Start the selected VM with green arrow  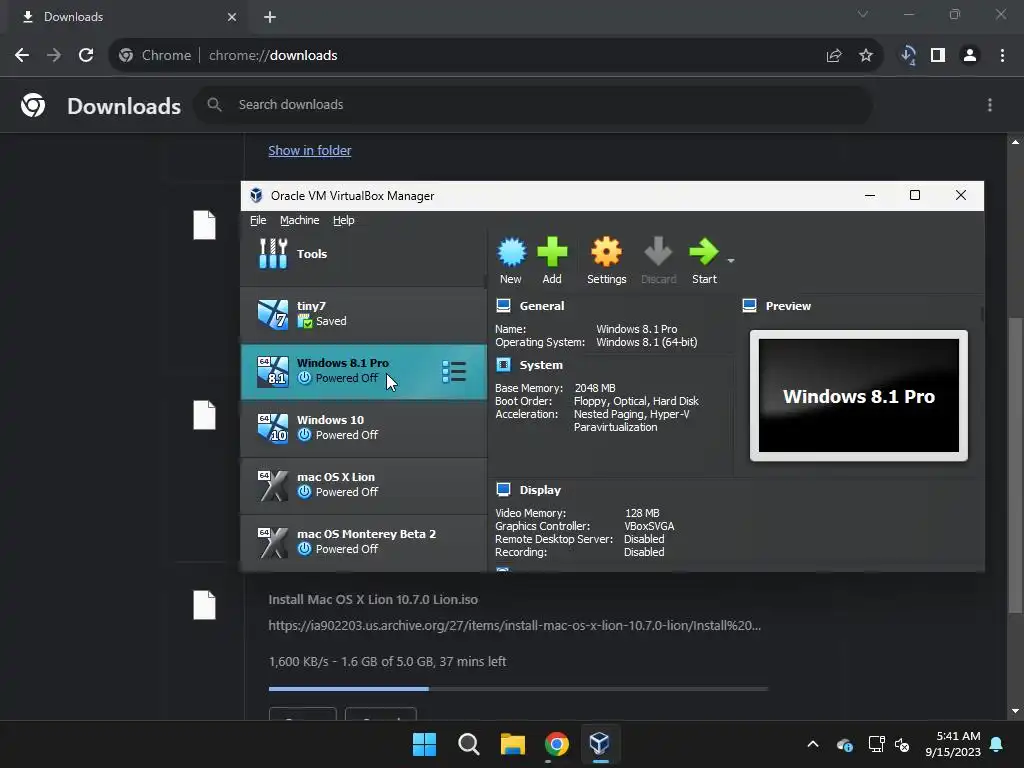pyautogui.click(x=703, y=252)
